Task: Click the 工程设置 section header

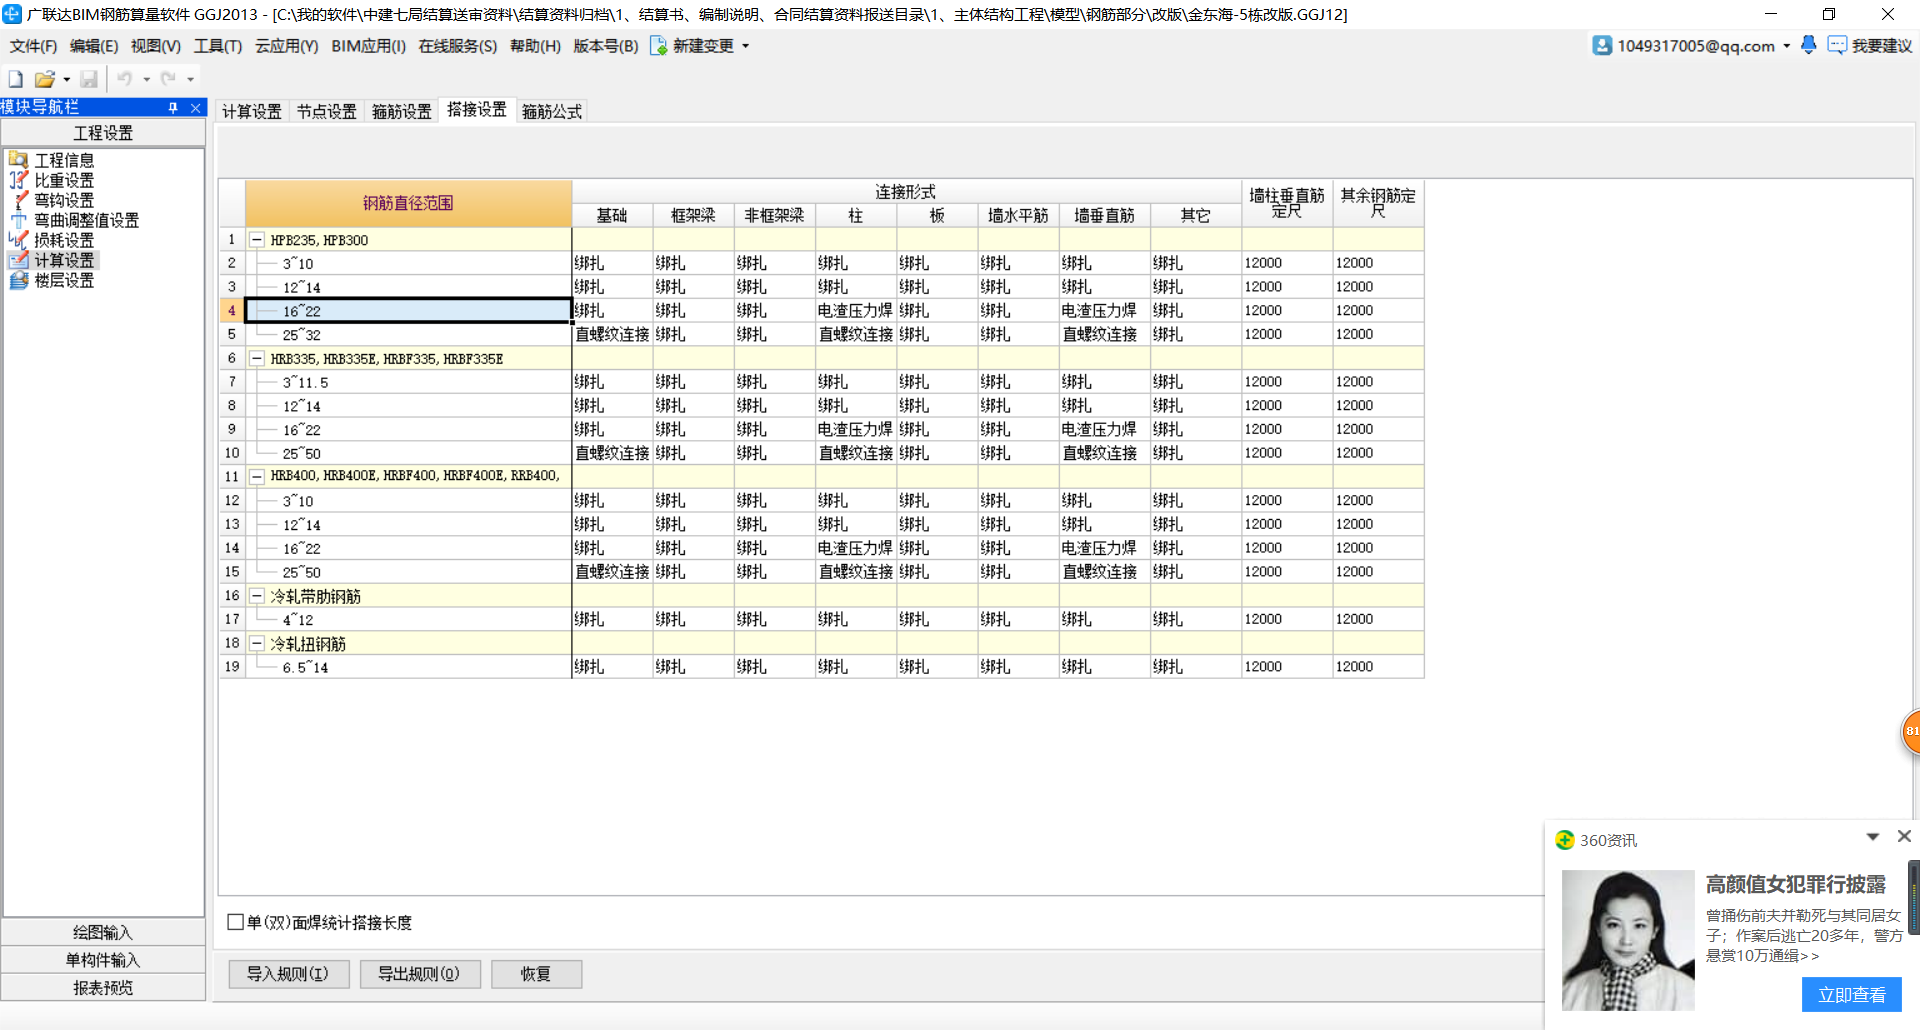Action: (x=103, y=133)
